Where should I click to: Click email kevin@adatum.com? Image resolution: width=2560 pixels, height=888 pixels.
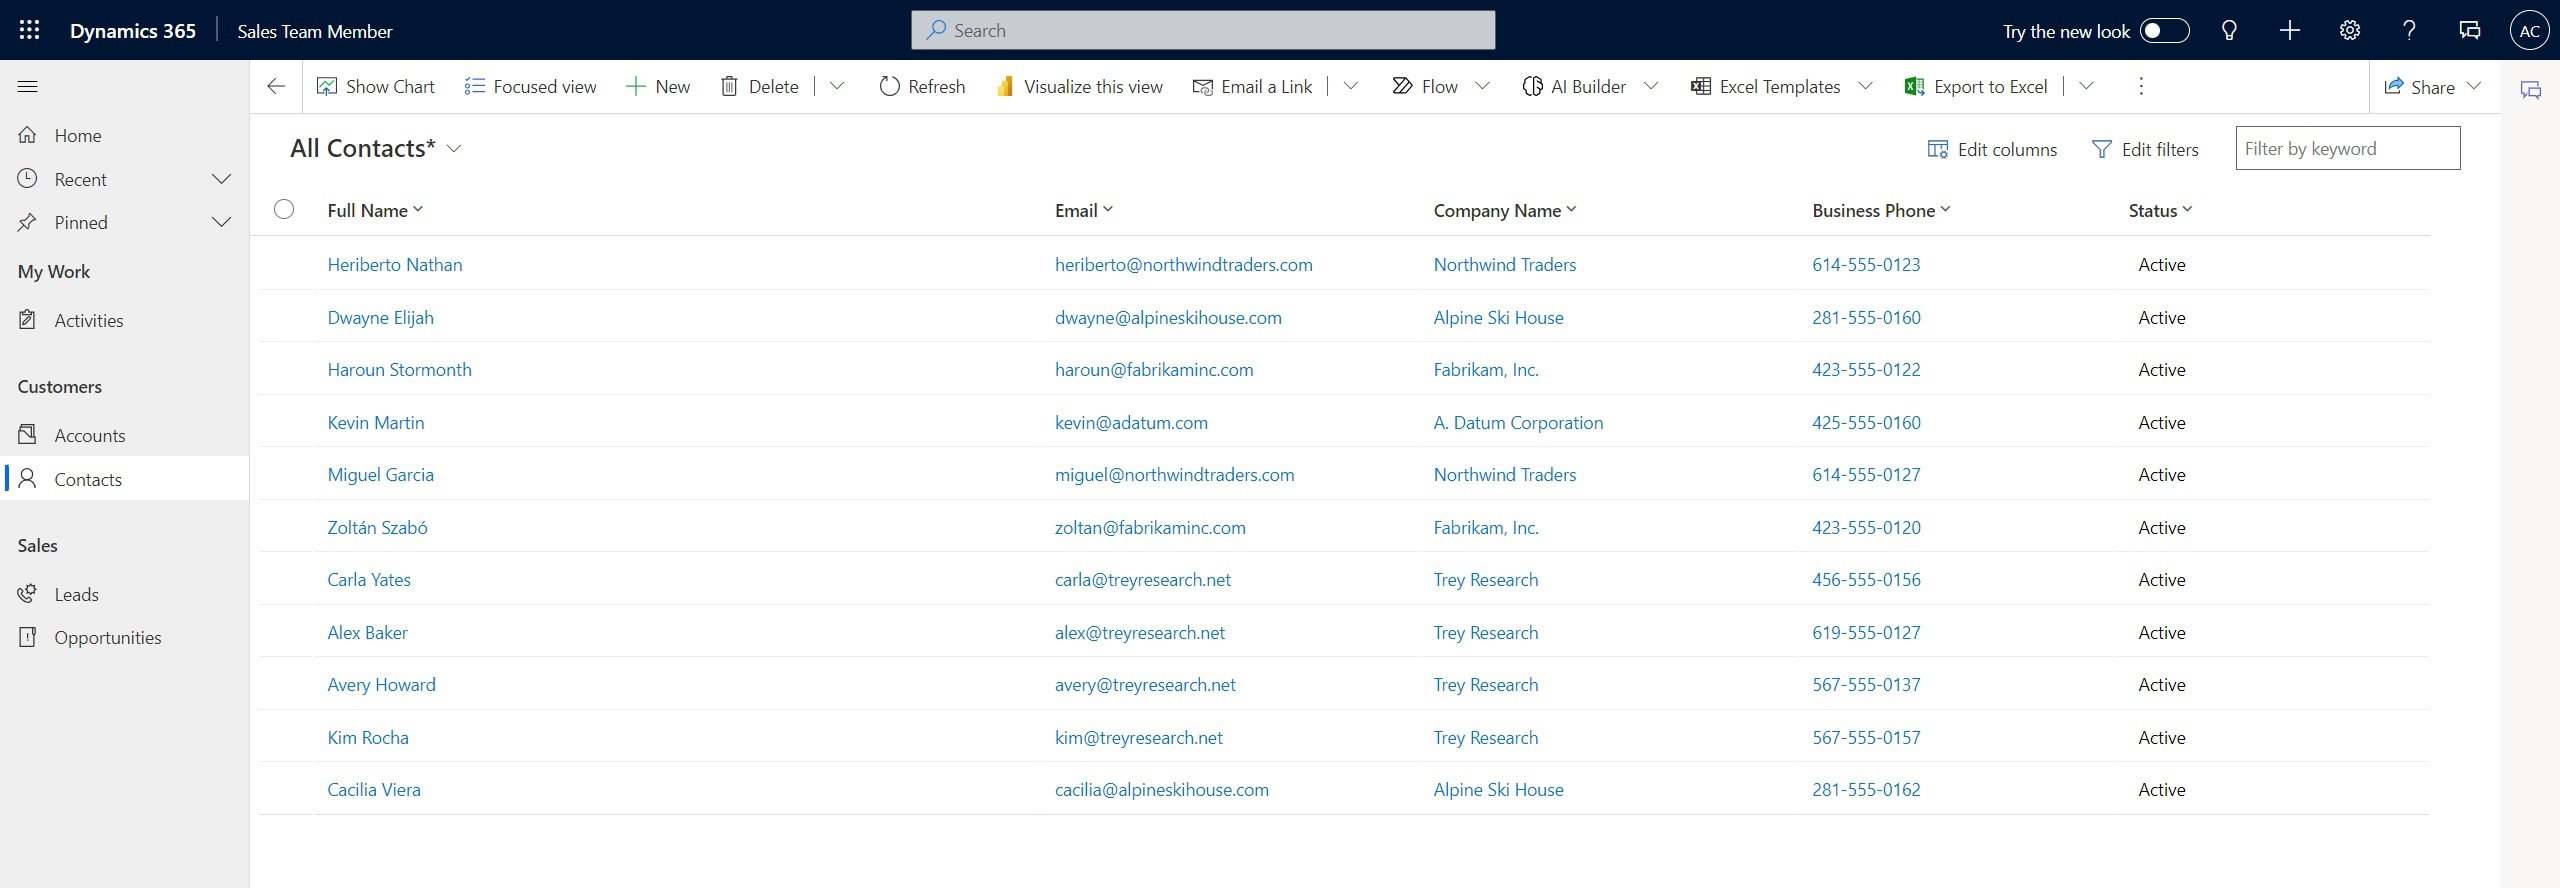(x=1131, y=422)
